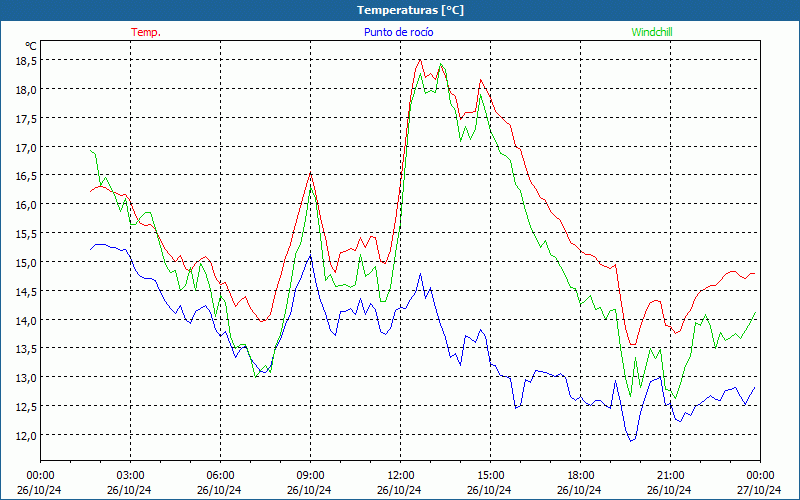Click the 12,0 y-axis value
Viewport: 800px width, 500px height.
click(26, 436)
